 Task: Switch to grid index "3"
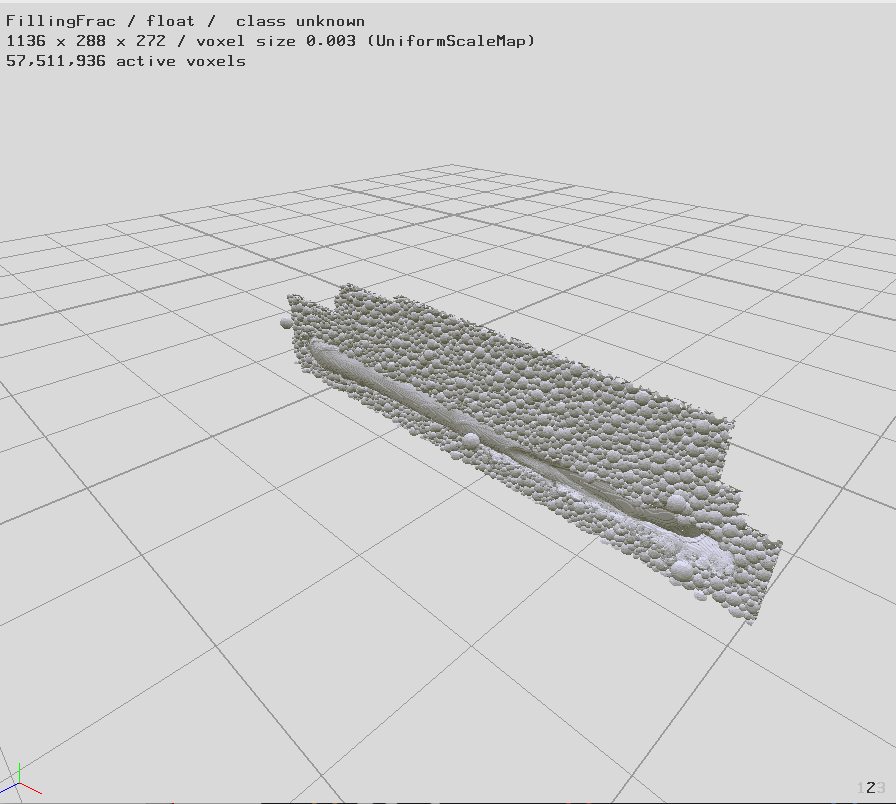point(880,788)
